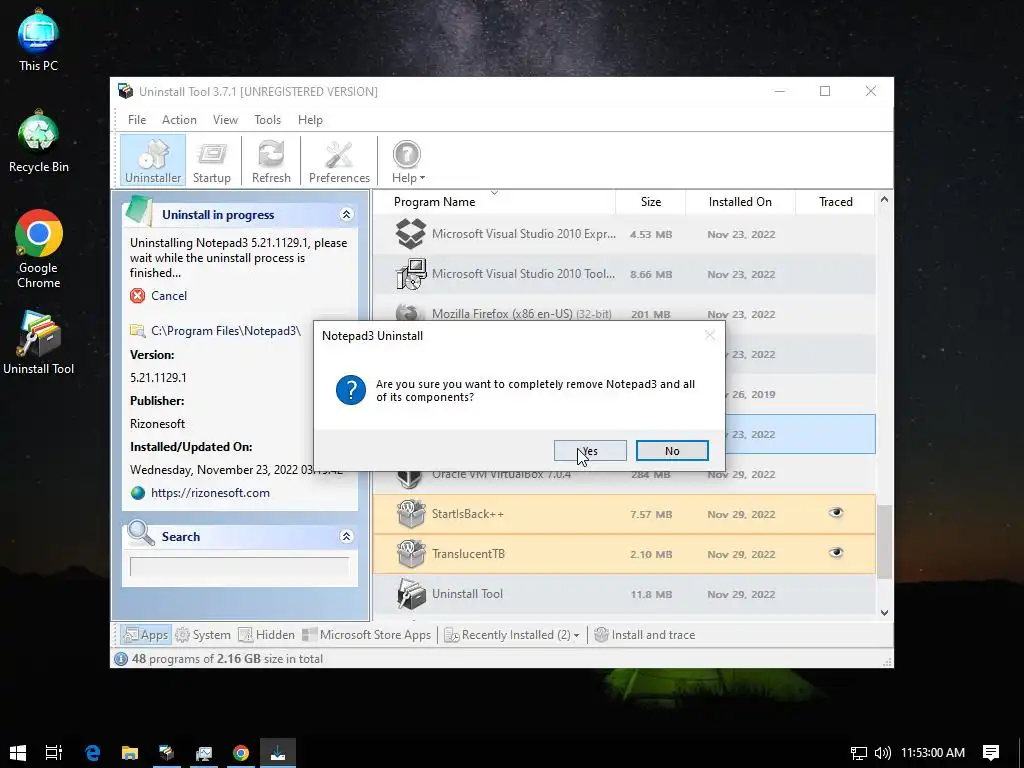Close the Notepad3 Uninstall dialog
The width and height of the screenshot is (1024, 768).
(x=710, y=335)
